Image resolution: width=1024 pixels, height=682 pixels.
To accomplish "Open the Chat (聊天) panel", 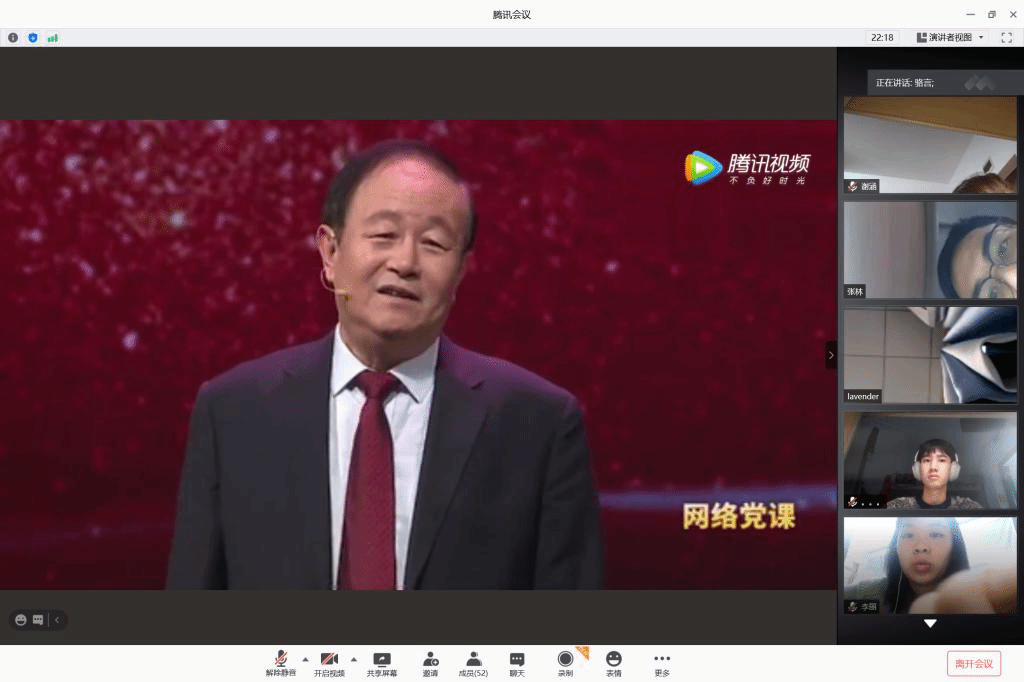I will tap(517, 663).
